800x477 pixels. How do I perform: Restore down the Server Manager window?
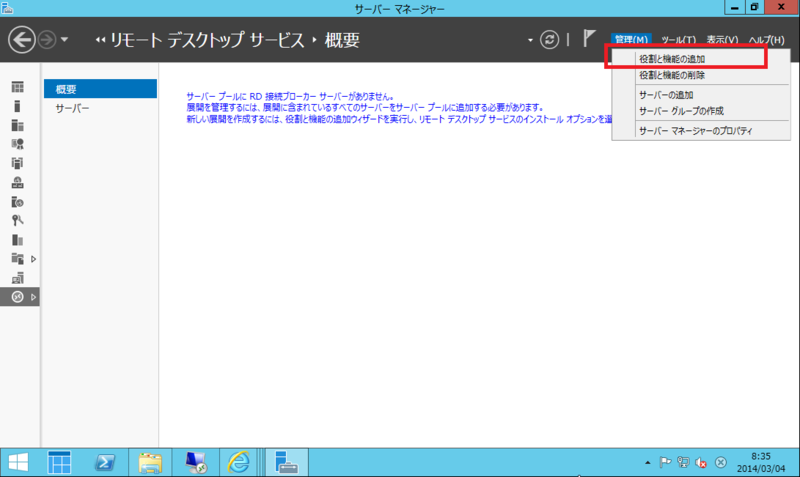pos(754,7)
